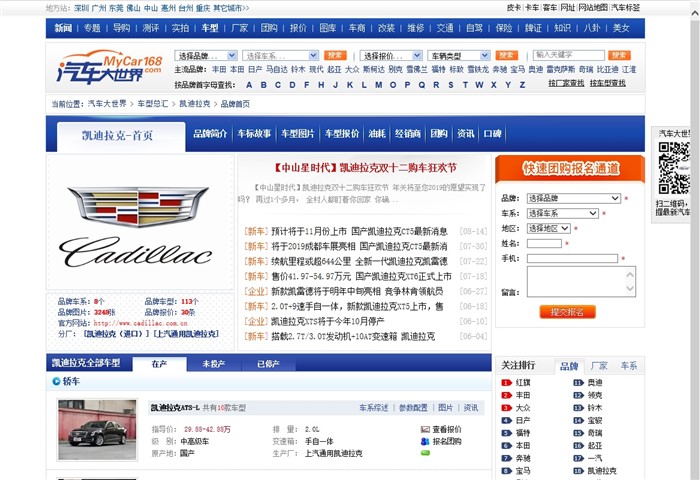Click the 姓名 input field

(x=544, y=243)
